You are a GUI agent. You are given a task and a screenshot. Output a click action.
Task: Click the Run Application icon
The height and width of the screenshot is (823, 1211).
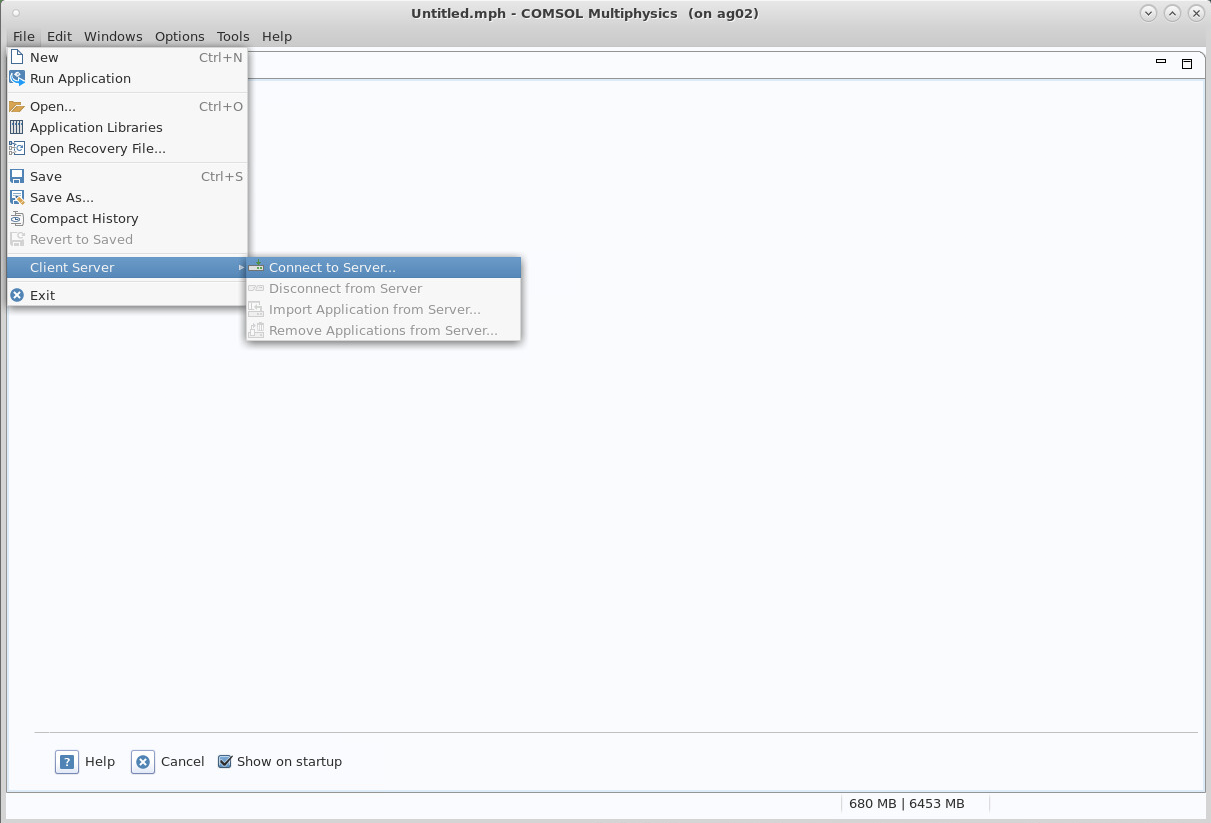16,78
